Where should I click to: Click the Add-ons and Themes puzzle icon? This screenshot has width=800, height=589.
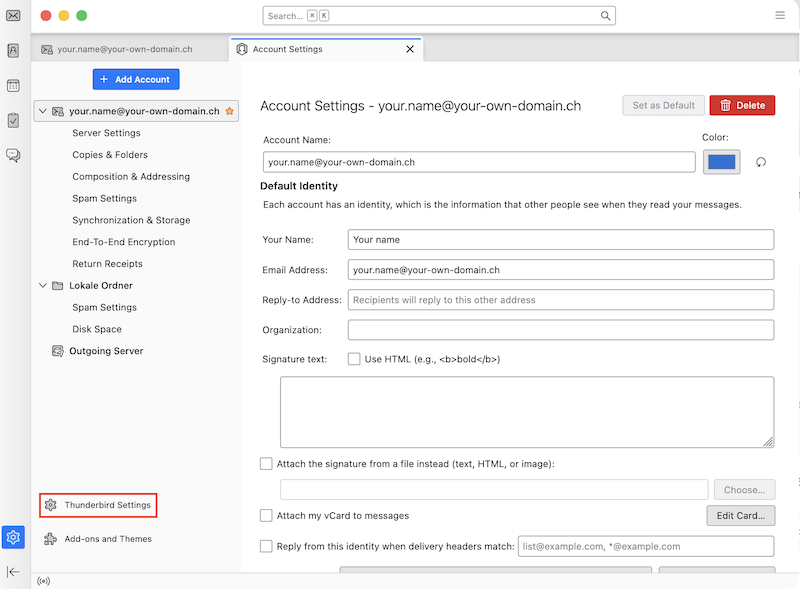tap(51, 539)
